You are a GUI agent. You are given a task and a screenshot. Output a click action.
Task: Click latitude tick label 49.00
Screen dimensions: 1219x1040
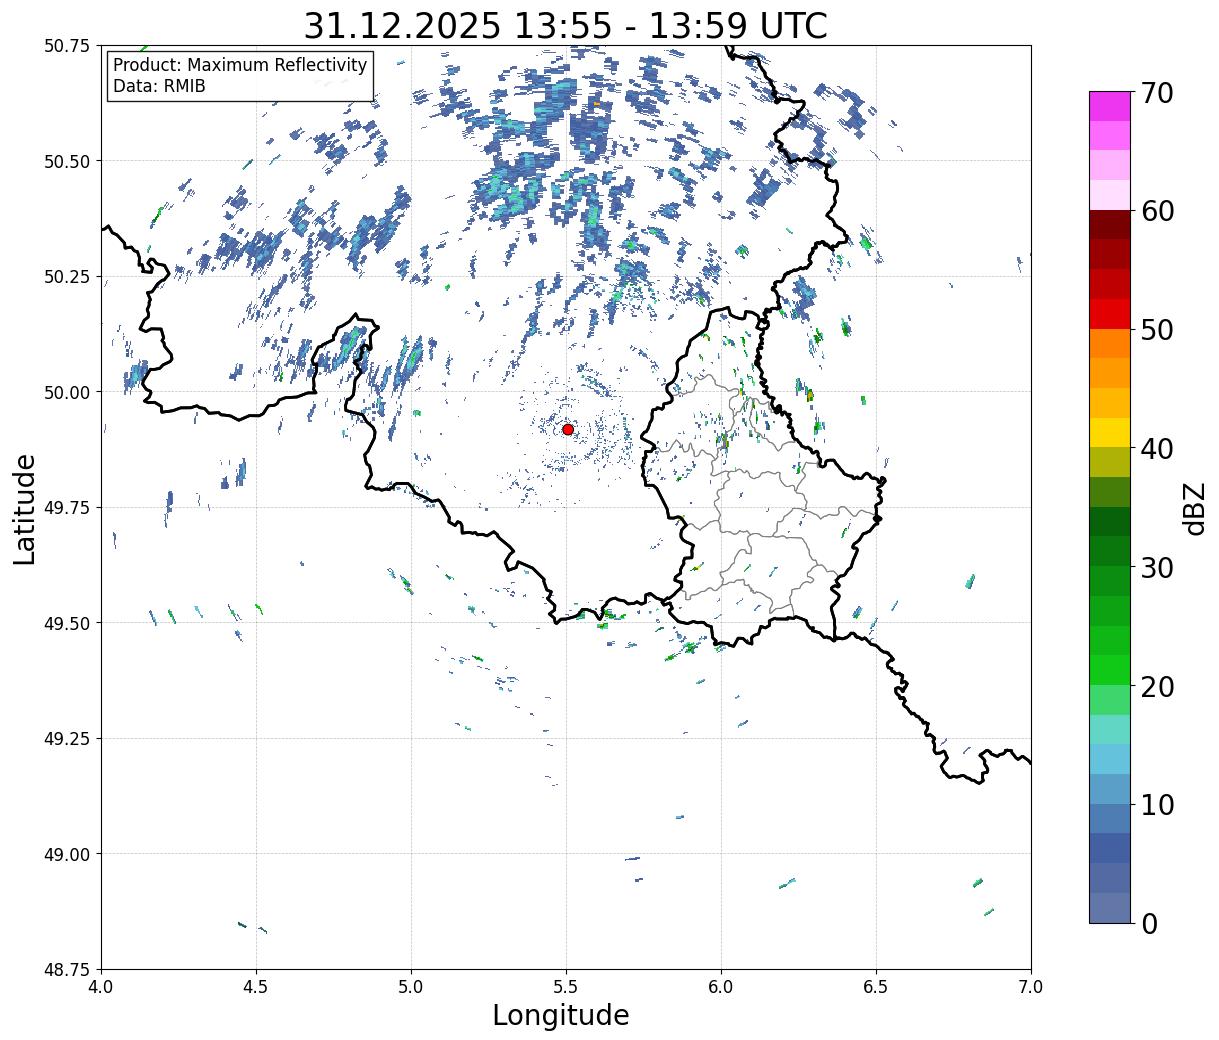click(67, 854)
